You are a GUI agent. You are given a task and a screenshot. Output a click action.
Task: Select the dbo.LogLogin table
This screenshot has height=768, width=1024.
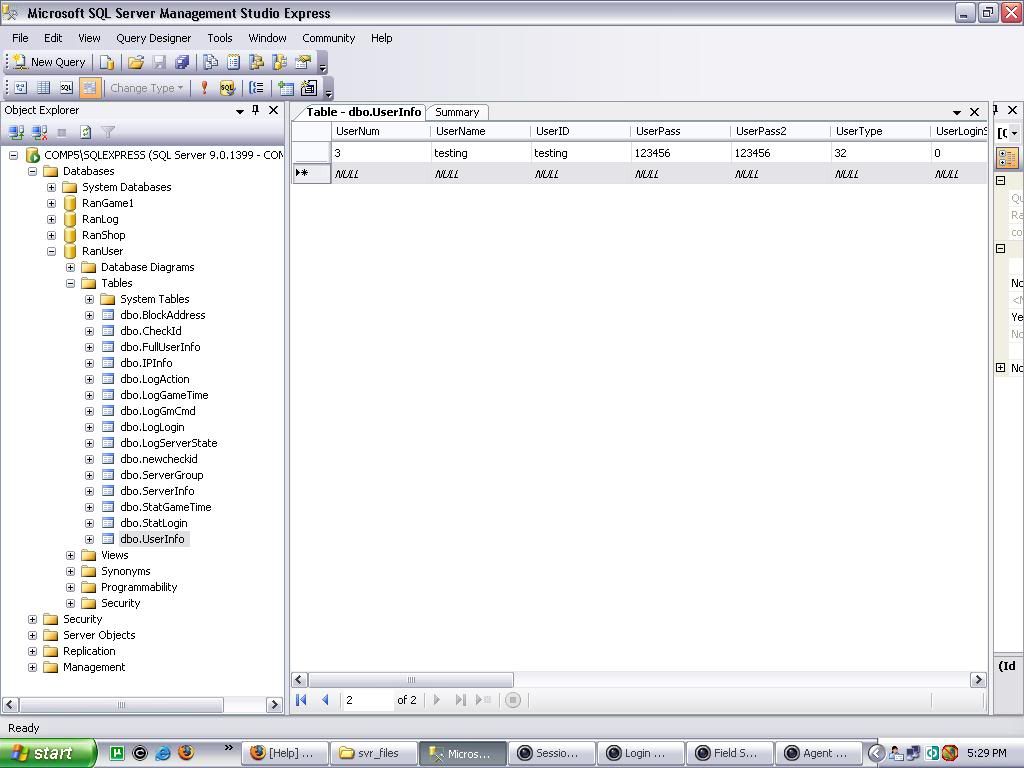[x=152, y=427]
